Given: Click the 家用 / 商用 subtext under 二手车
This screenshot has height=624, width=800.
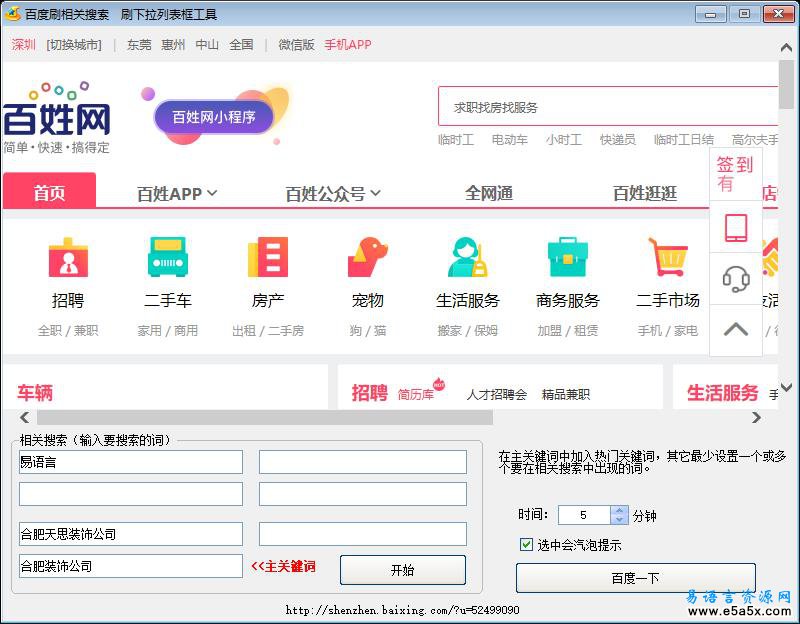Looking at the screenshot, I should [x=168, y=331].
